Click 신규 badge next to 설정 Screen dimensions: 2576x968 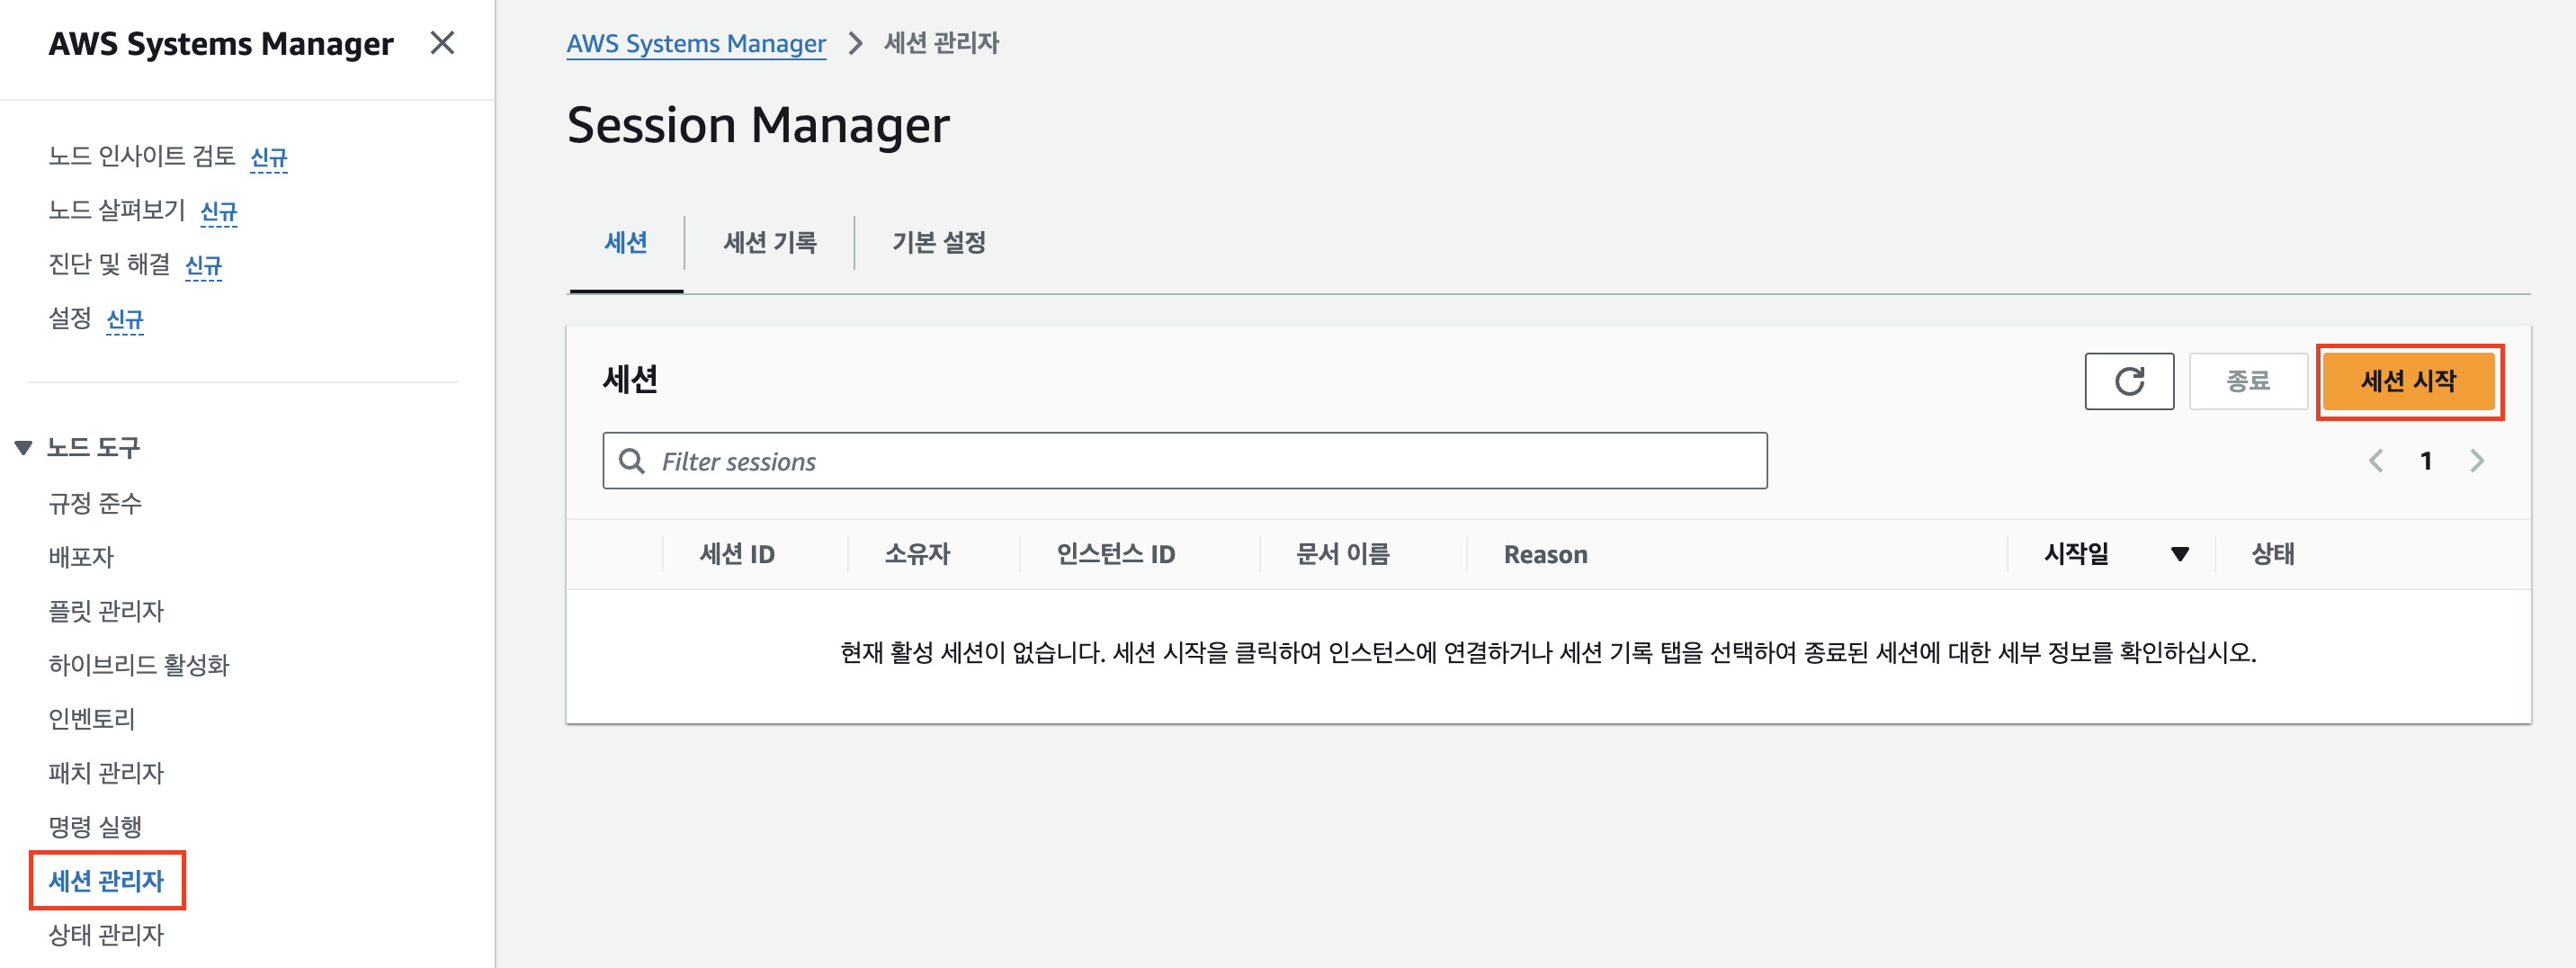pos(125,319)
